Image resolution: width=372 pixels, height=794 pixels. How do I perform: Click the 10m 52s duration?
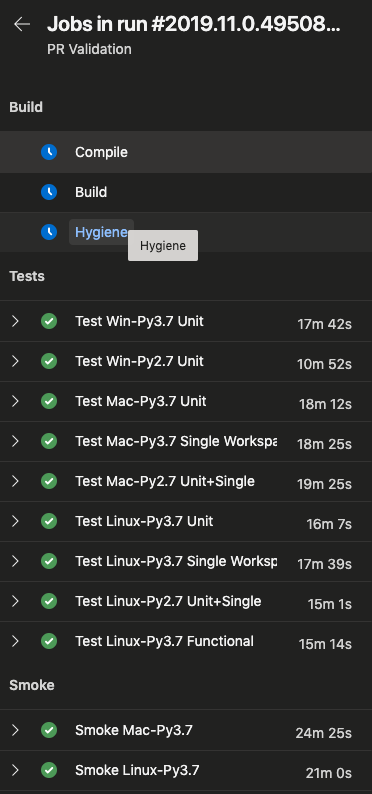[324, 364]
